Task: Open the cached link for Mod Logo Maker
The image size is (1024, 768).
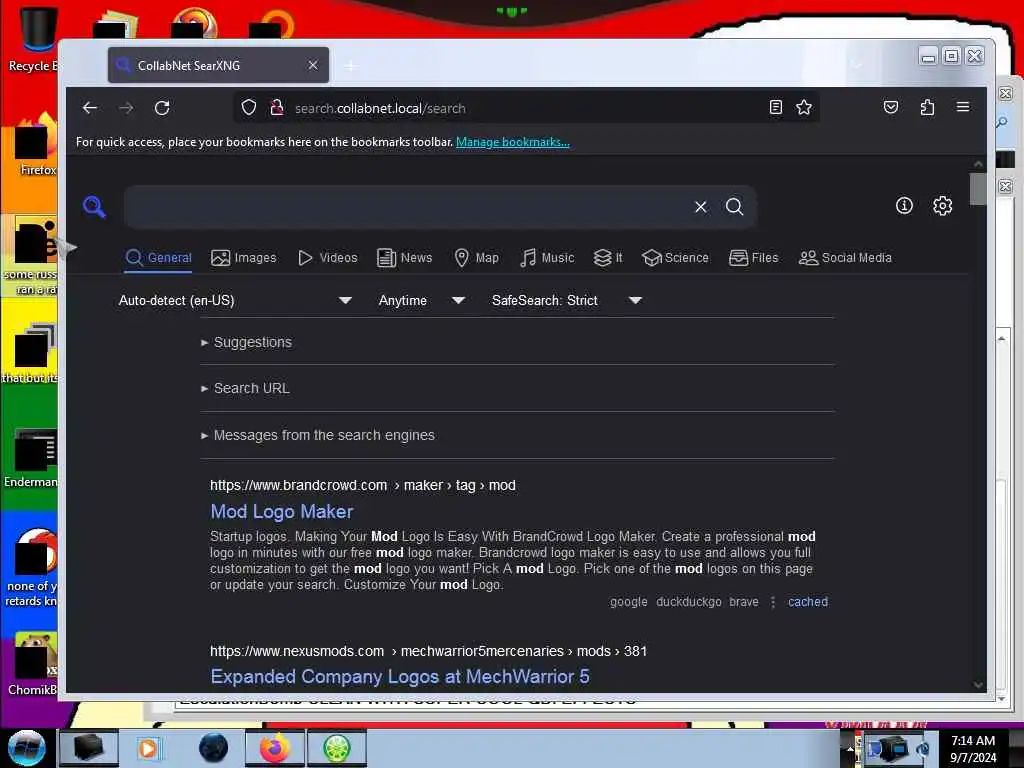Action: click(x=808, y=602)
